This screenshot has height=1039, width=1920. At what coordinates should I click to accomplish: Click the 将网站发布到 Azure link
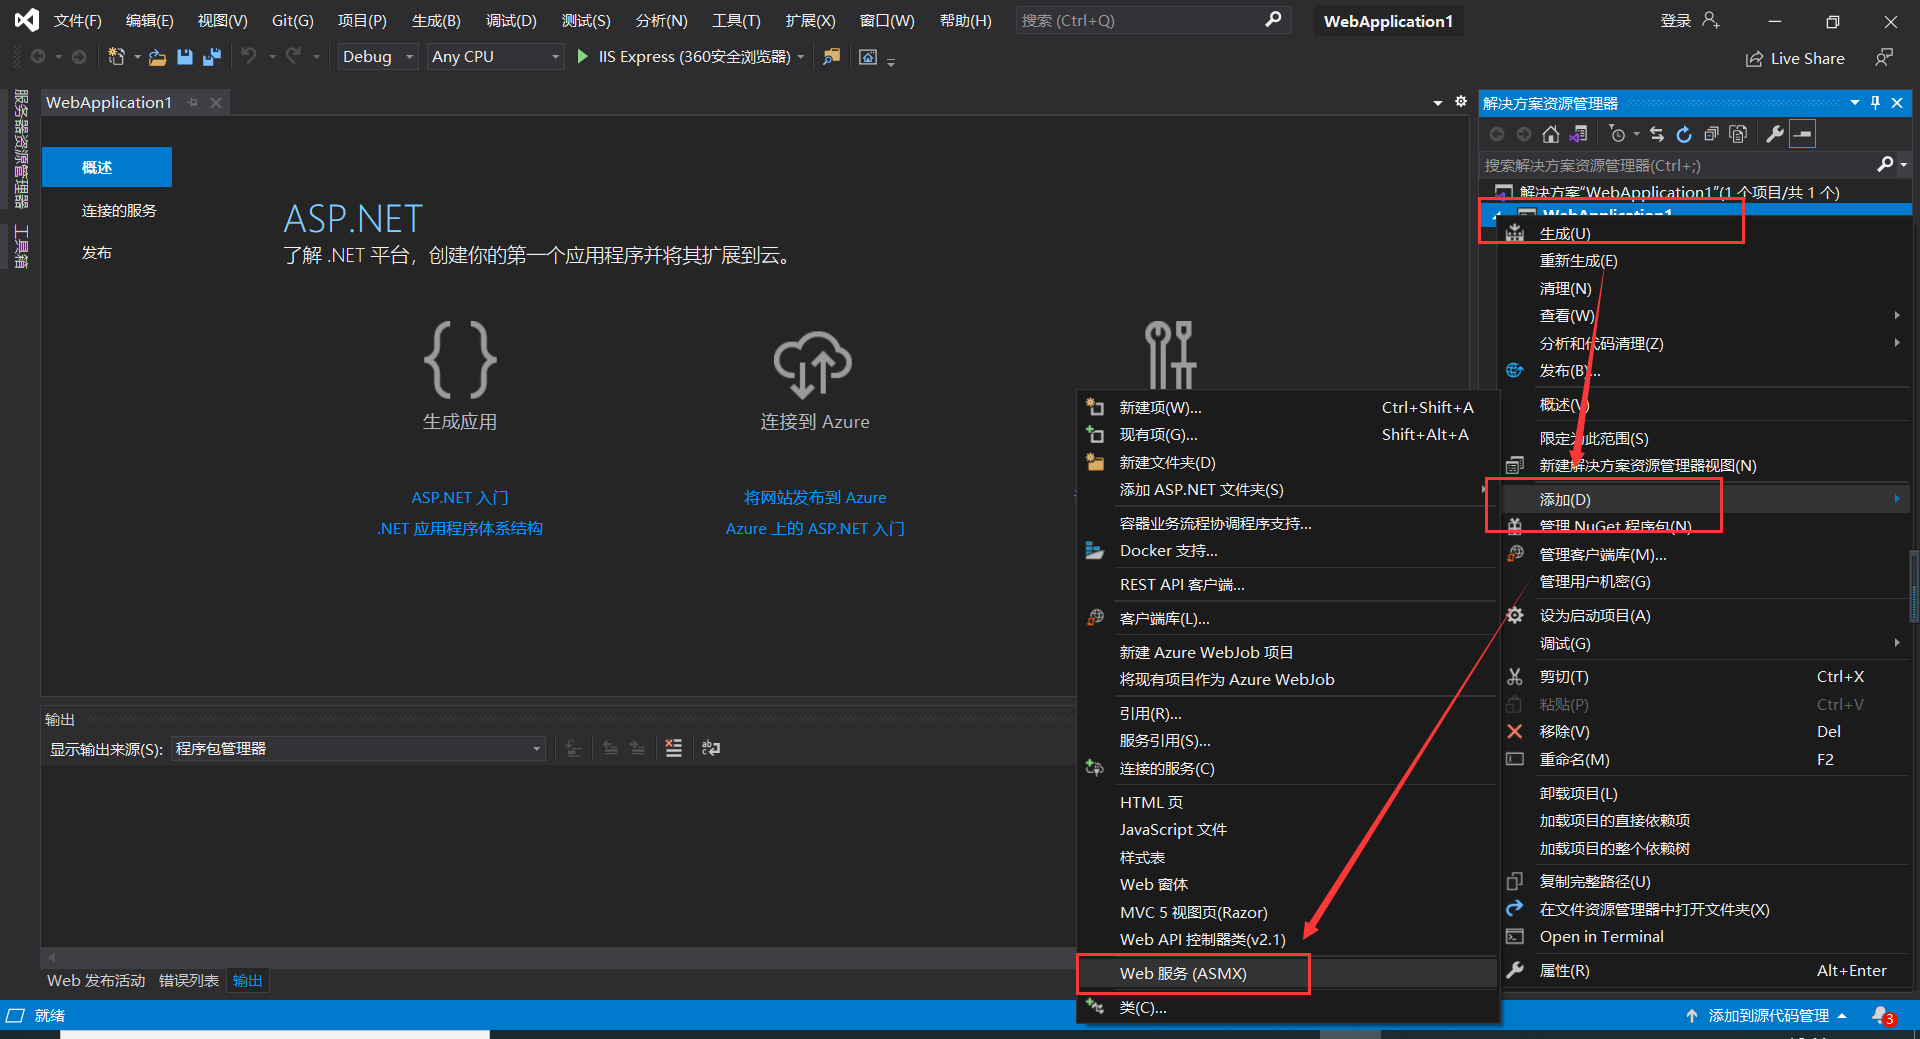point(815,497)
